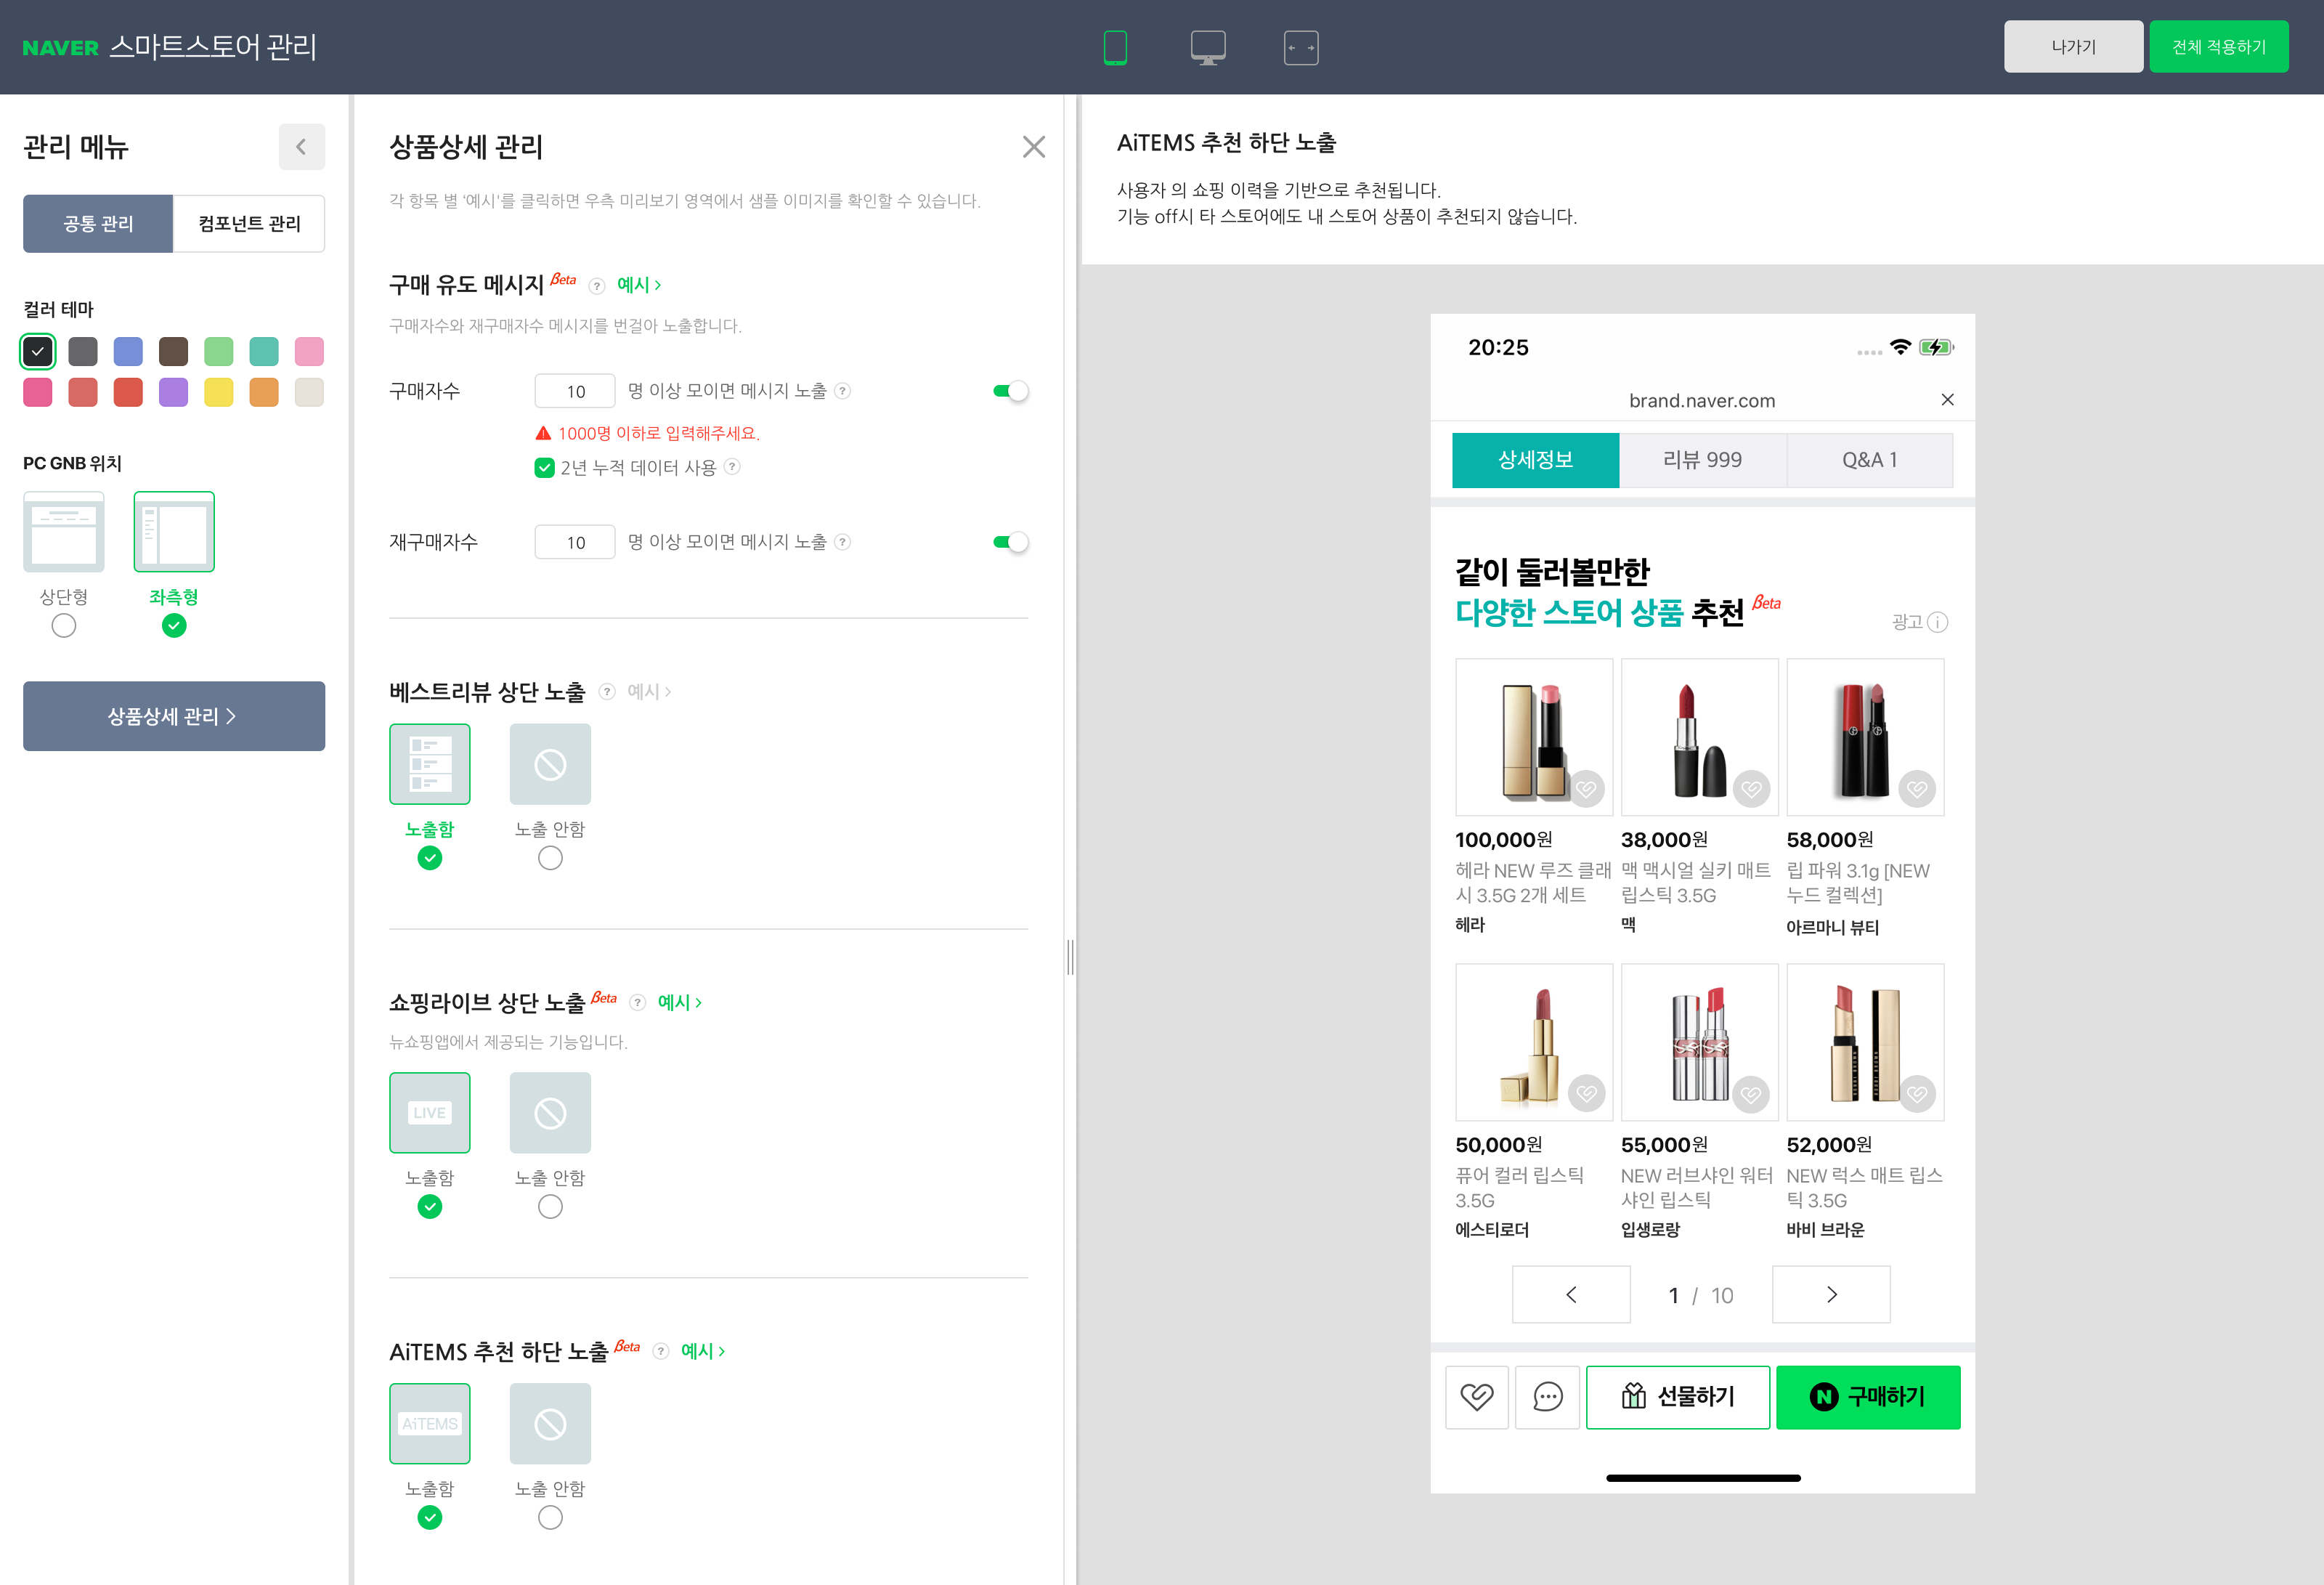Open 예시 link for 베스트리뷰 상단 노출
The image size is (2324, 1585).
click(649, 692)
